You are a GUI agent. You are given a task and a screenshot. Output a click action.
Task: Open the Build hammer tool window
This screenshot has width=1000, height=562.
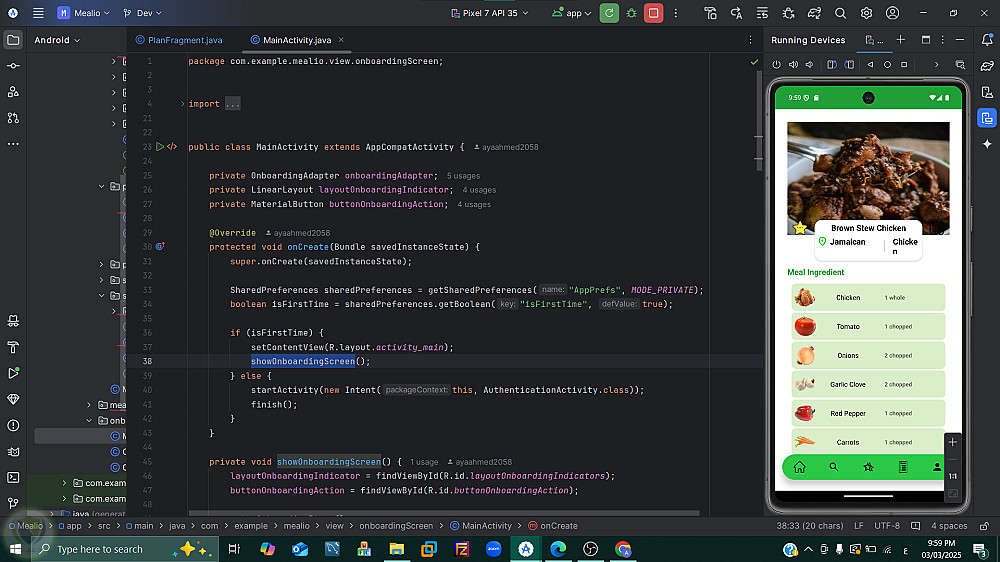coord(13,347)
